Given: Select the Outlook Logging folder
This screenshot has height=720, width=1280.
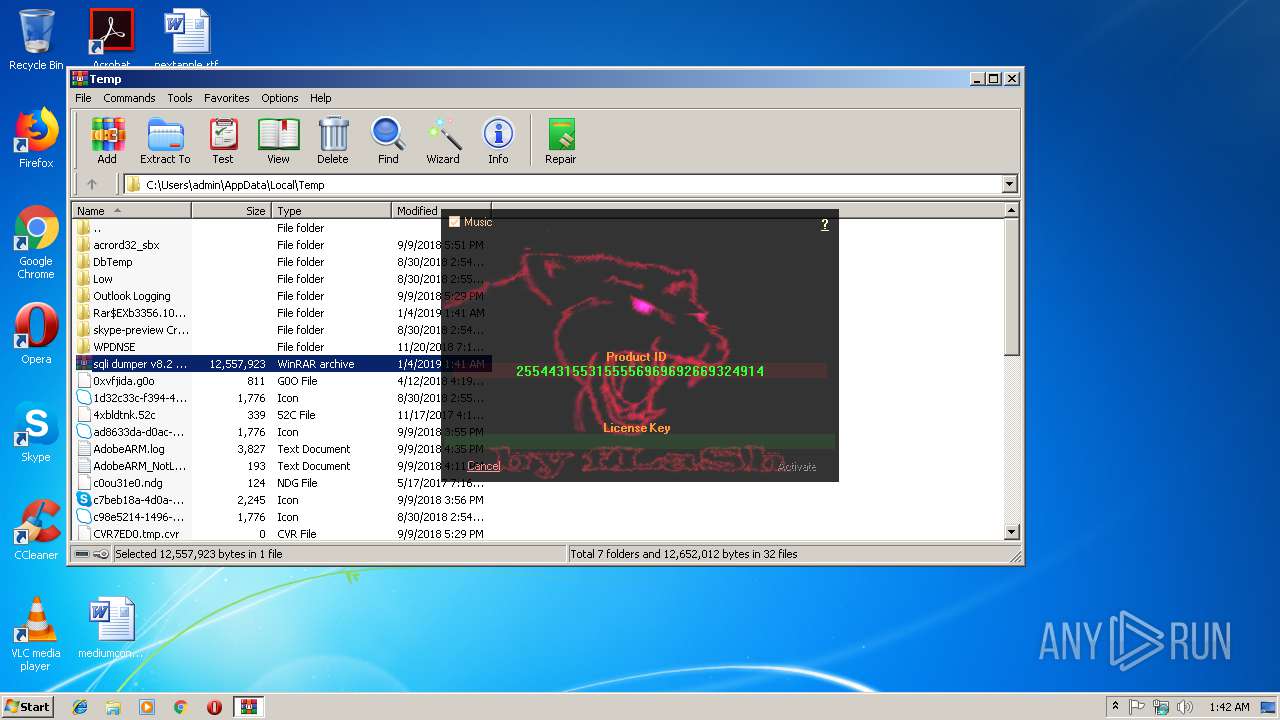Looking at the screenshot, I should [x=132, y=296].
